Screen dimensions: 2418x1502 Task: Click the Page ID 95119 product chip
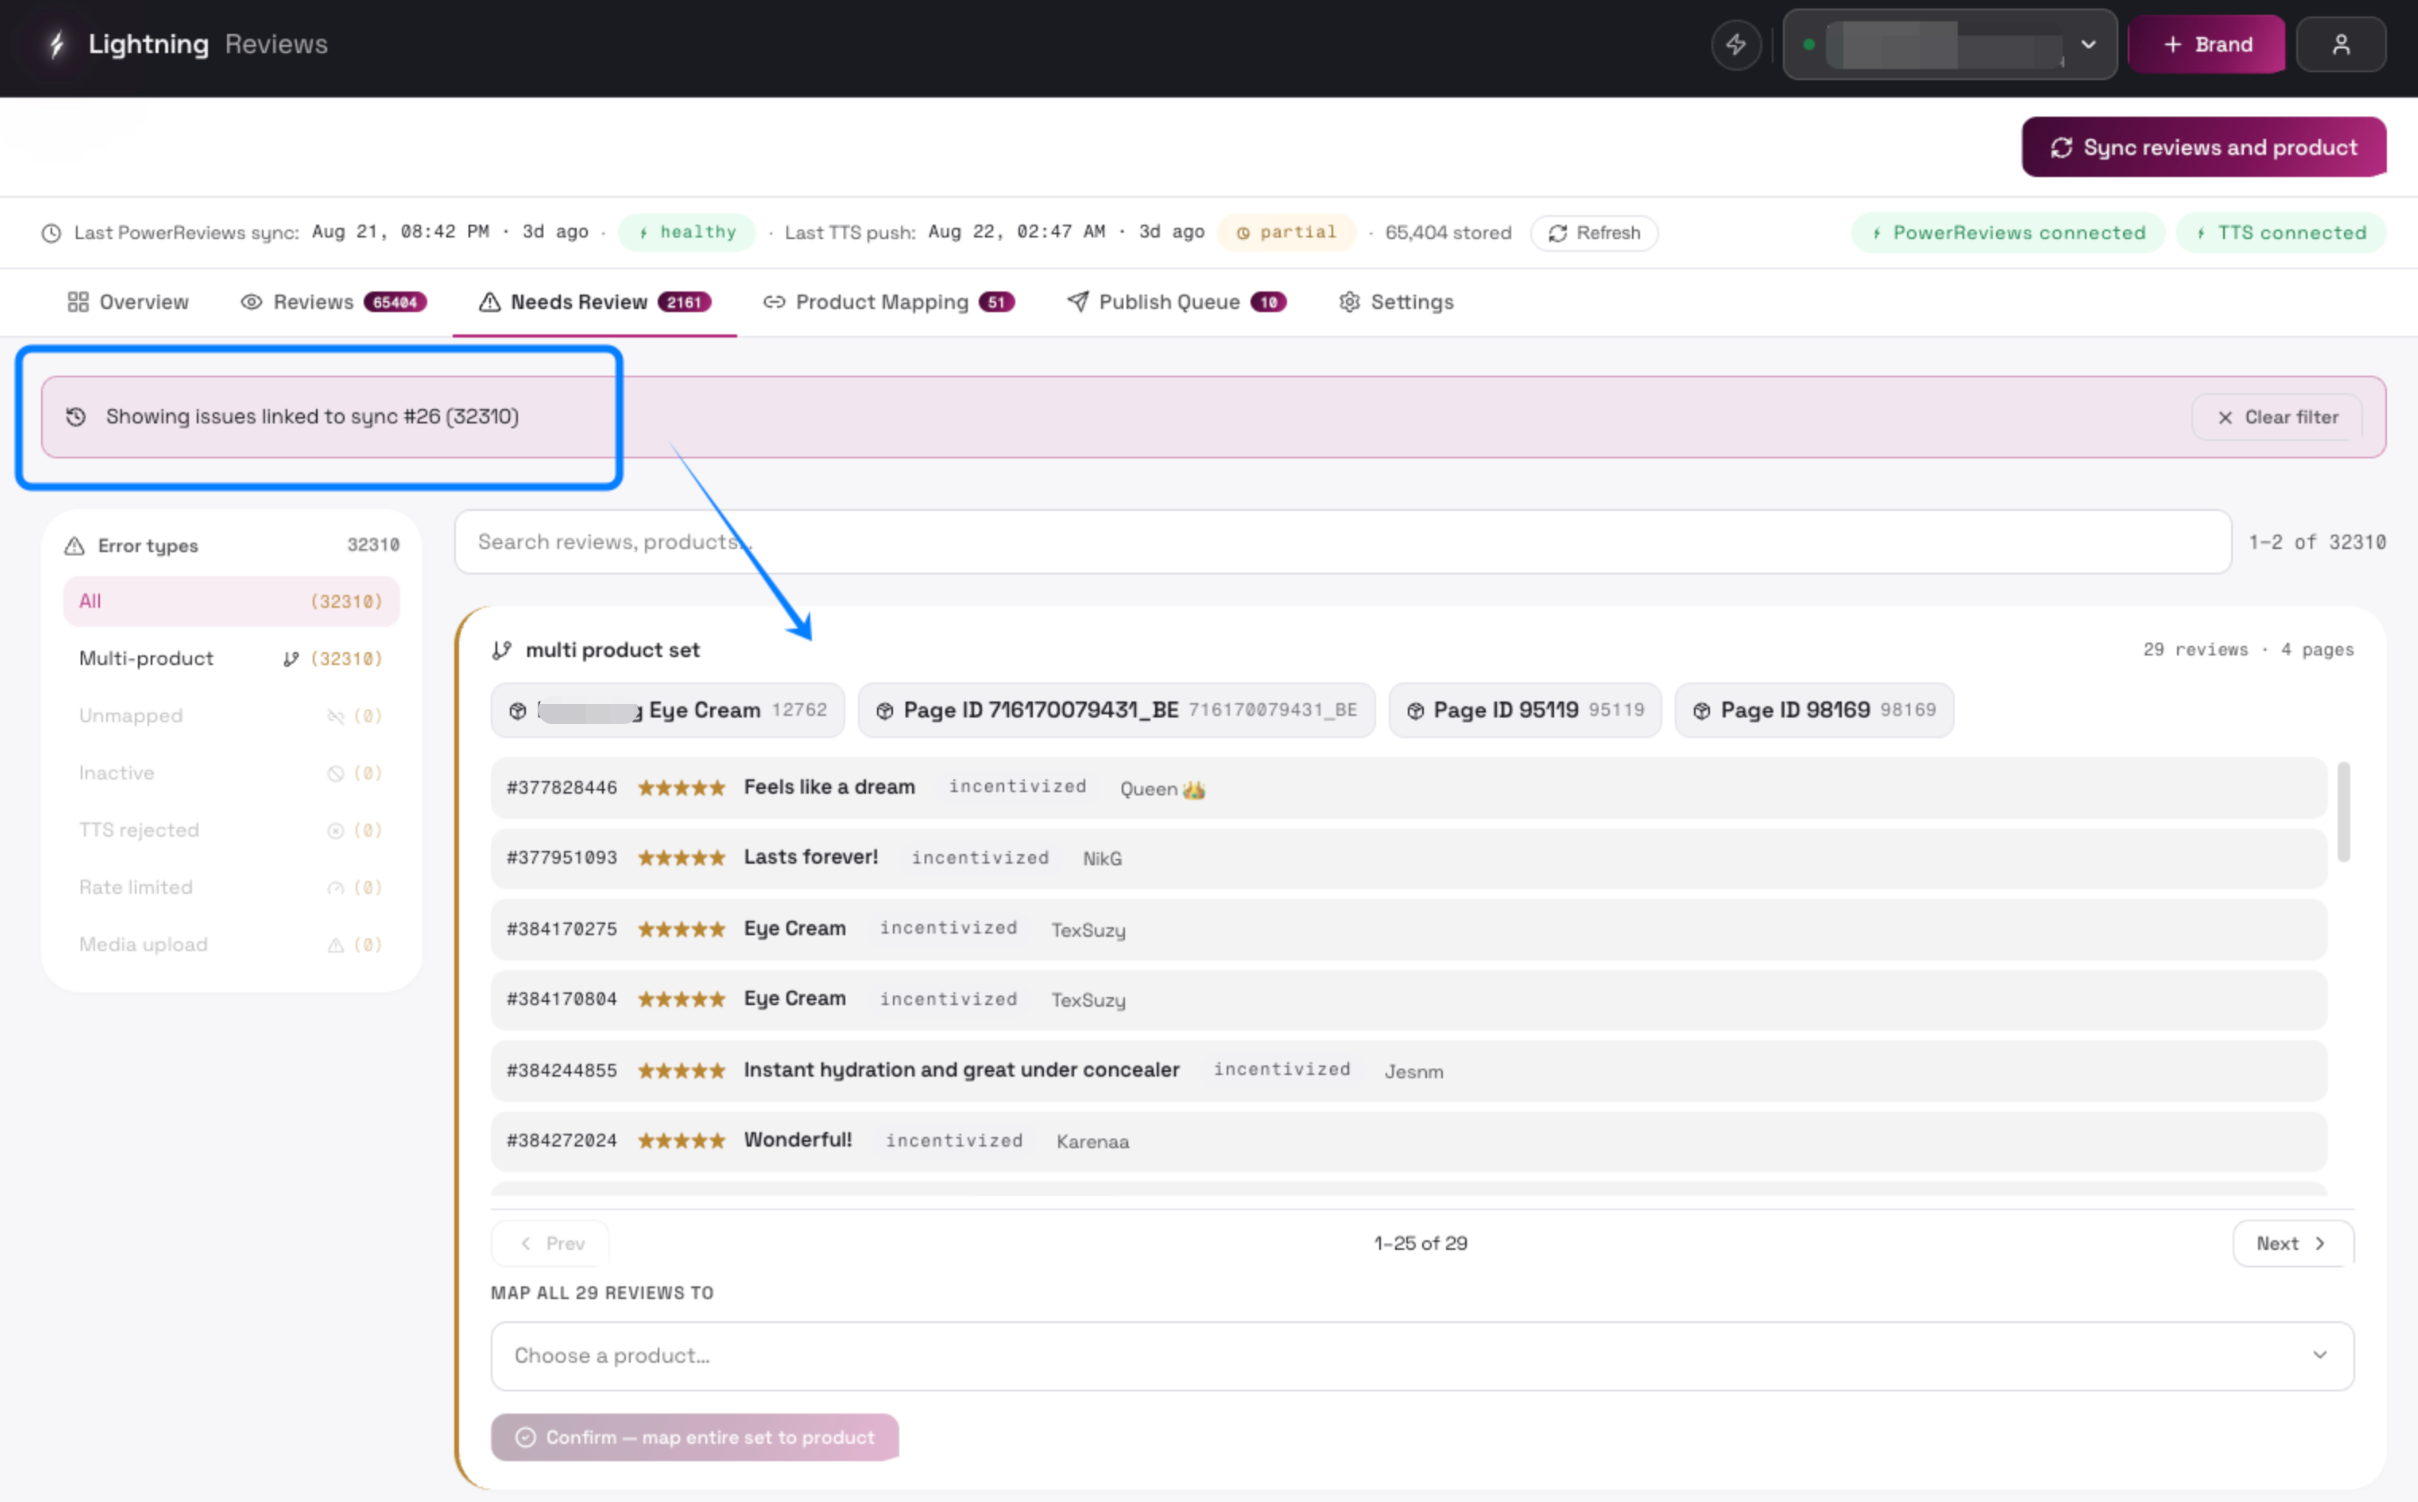[1524, 710]
